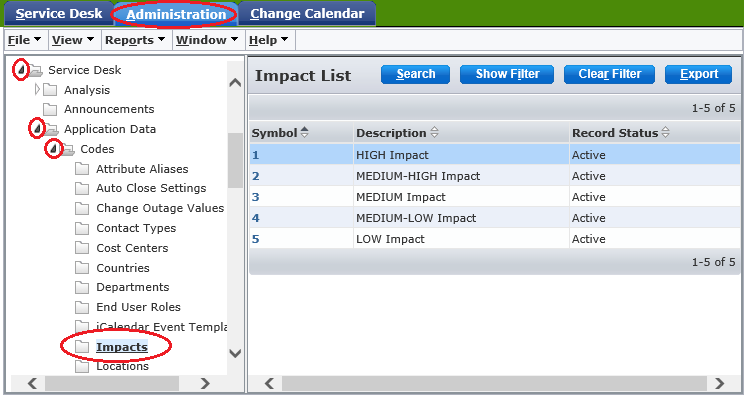Sort the list by Symbol column arrows
Image resolution: width=744 pixels, height=395 pixels.
point(305,133)
